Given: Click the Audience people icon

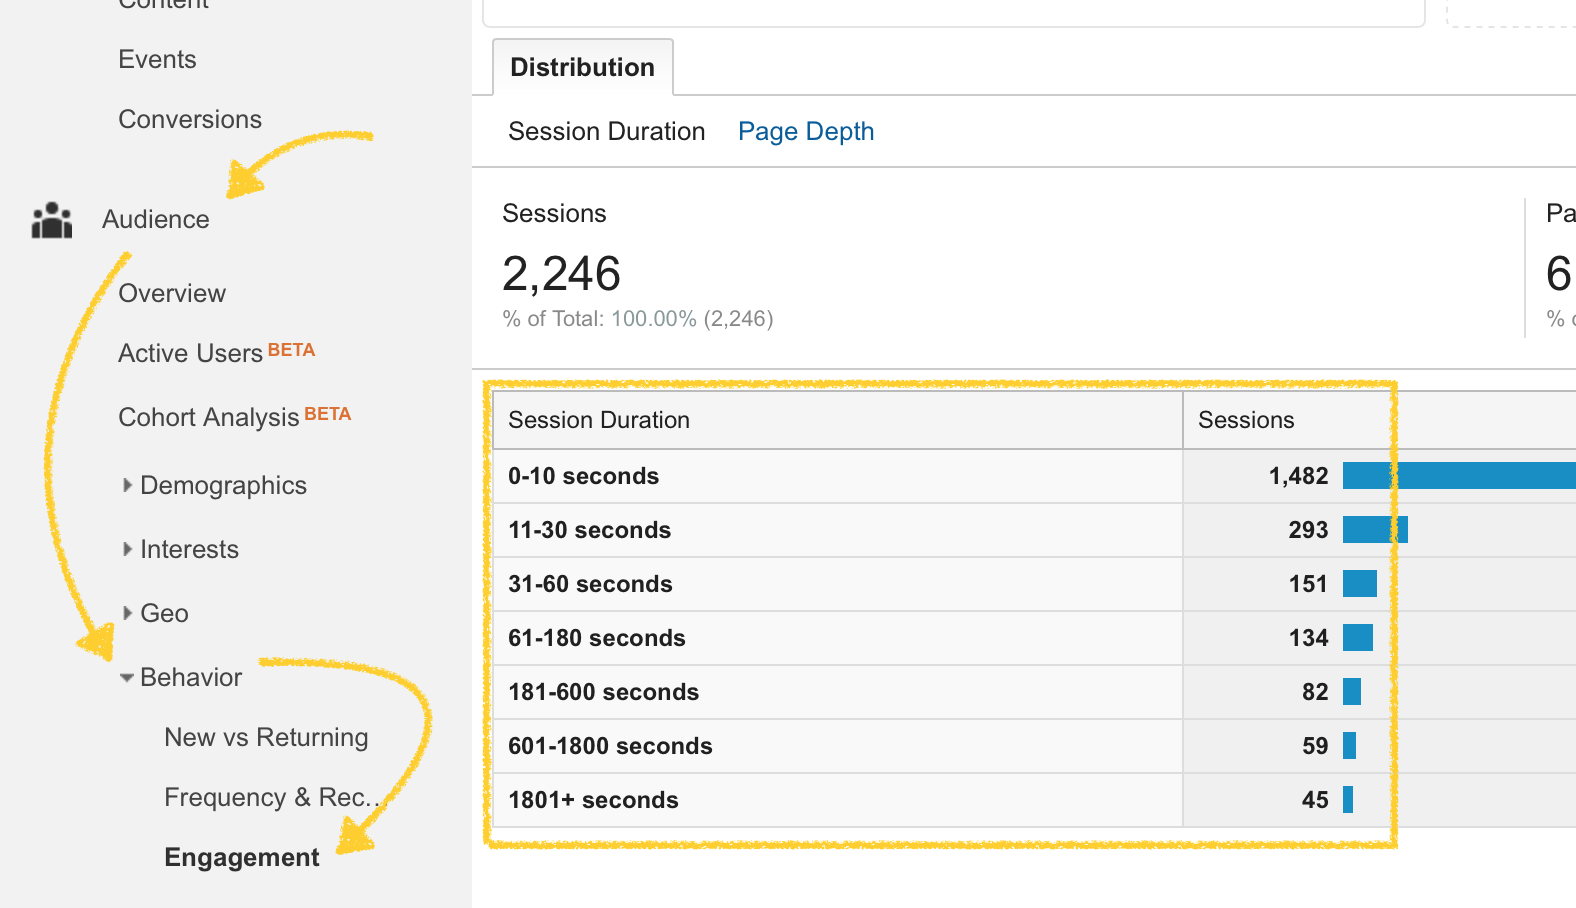Looking at the screenshot, I should [52, 220].
